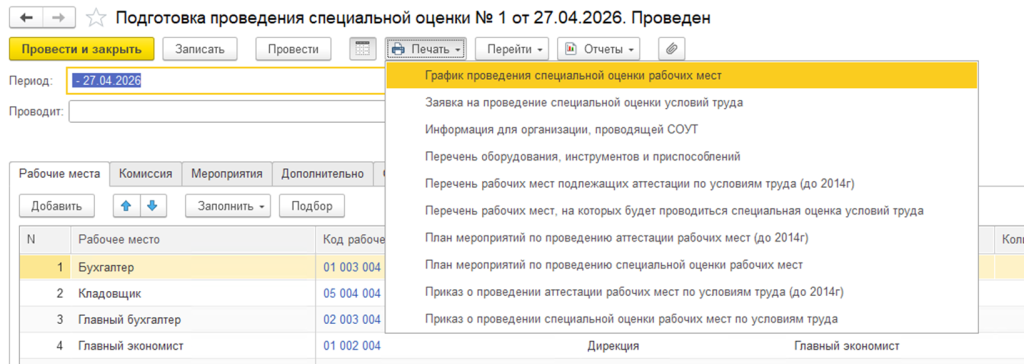Open the Перейти dropdown
The height and width of the screenshot is (364, 1024).
pyautogui.click(x=512, y=49)
